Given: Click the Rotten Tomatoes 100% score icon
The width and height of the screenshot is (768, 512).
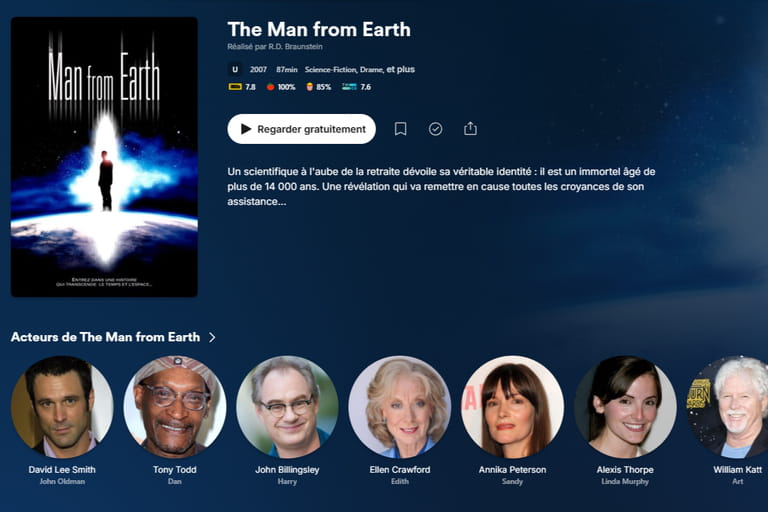Looking at the screenshot, I should click(x=270, y=87).
